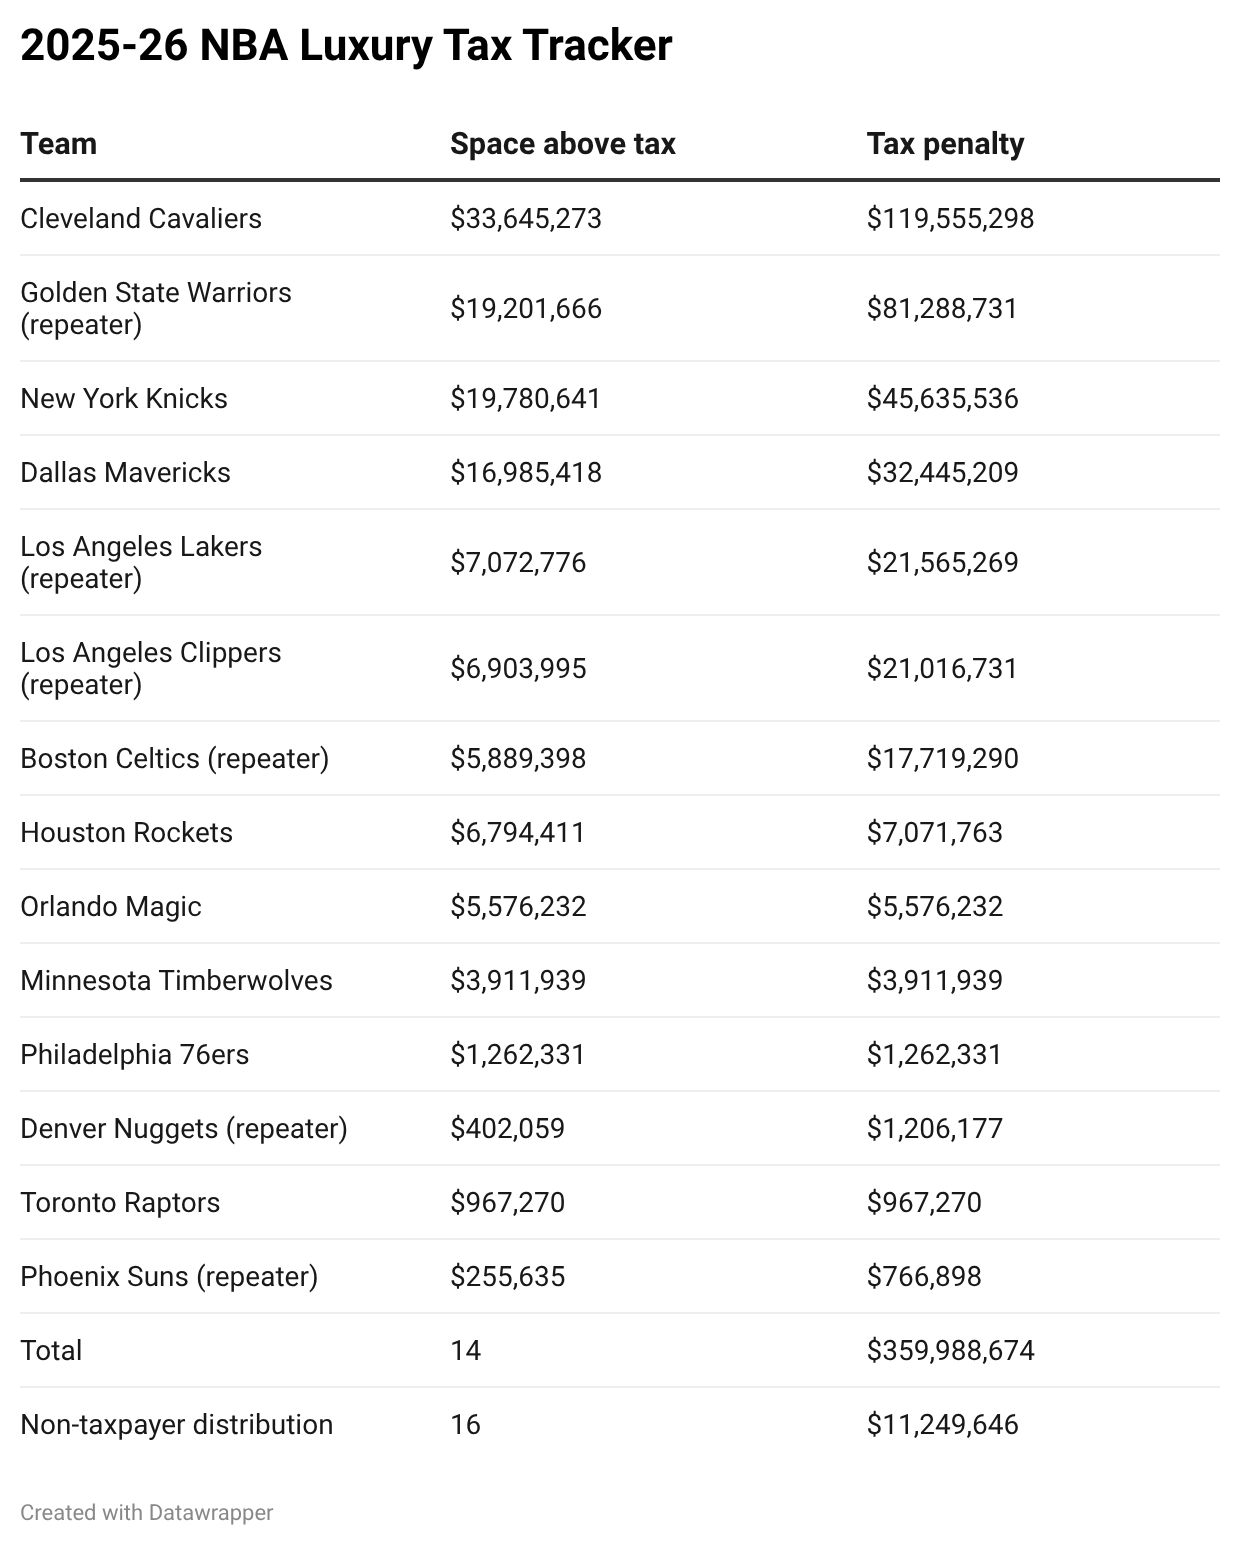
Task: Click the Boston Celtics row label
Action: point(174,758)
